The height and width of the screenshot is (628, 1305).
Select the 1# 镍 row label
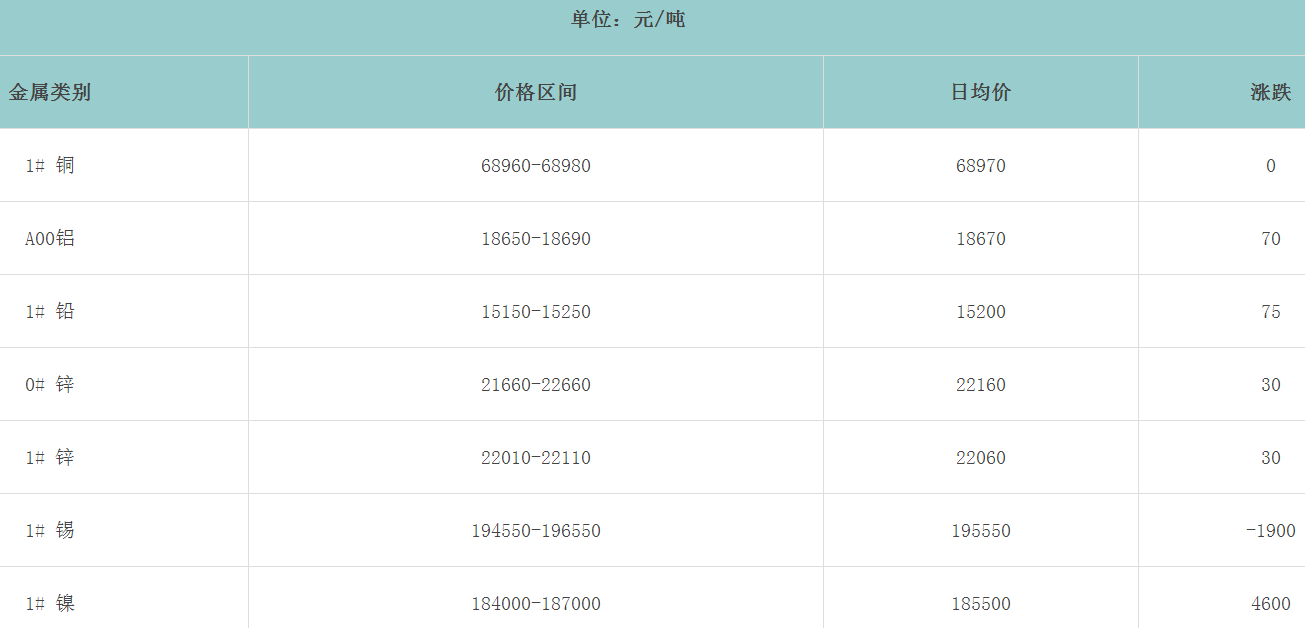coord(50,604)
